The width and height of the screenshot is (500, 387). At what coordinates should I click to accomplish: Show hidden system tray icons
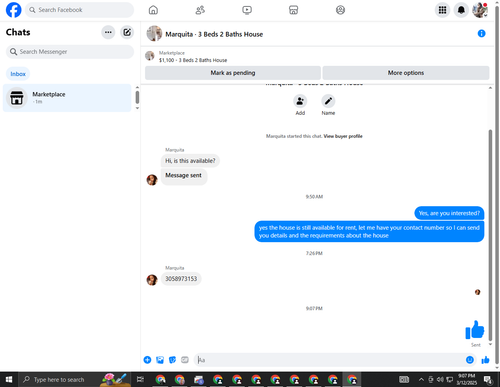click(421, 379)
